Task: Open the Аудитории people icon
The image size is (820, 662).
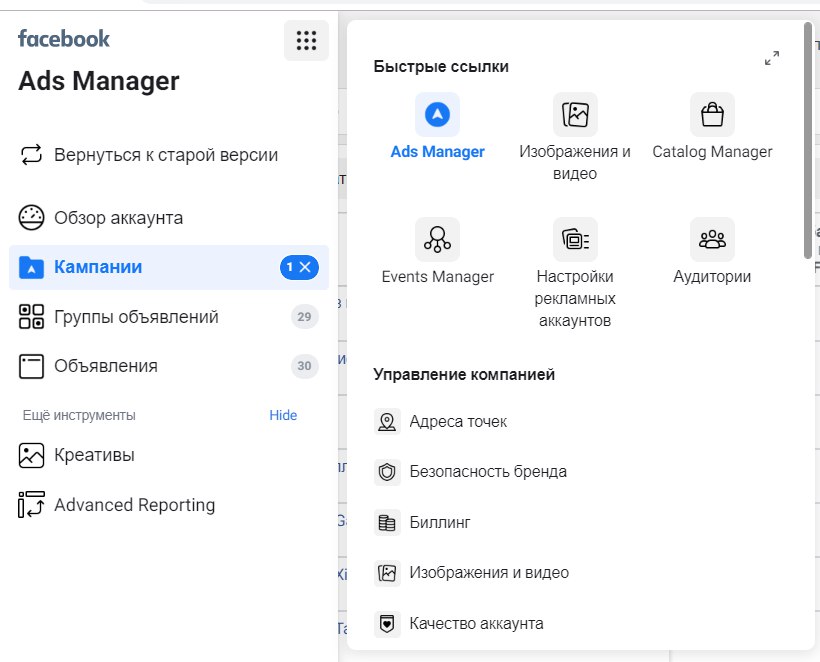Action: [712, 239]
